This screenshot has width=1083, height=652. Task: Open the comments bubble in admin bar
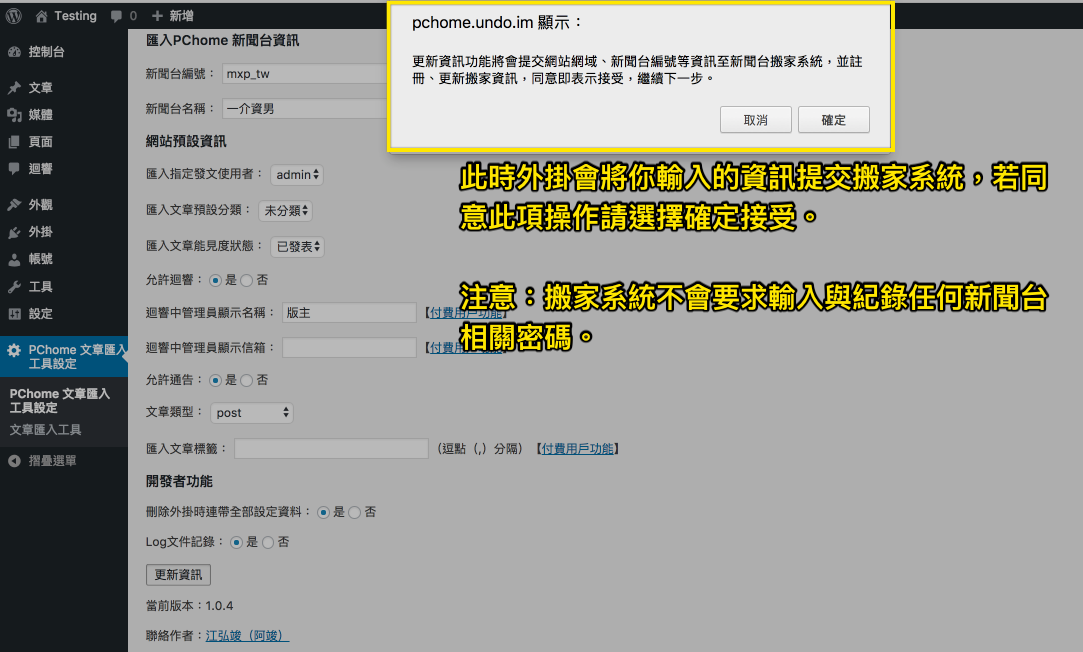tap(116, 16)
